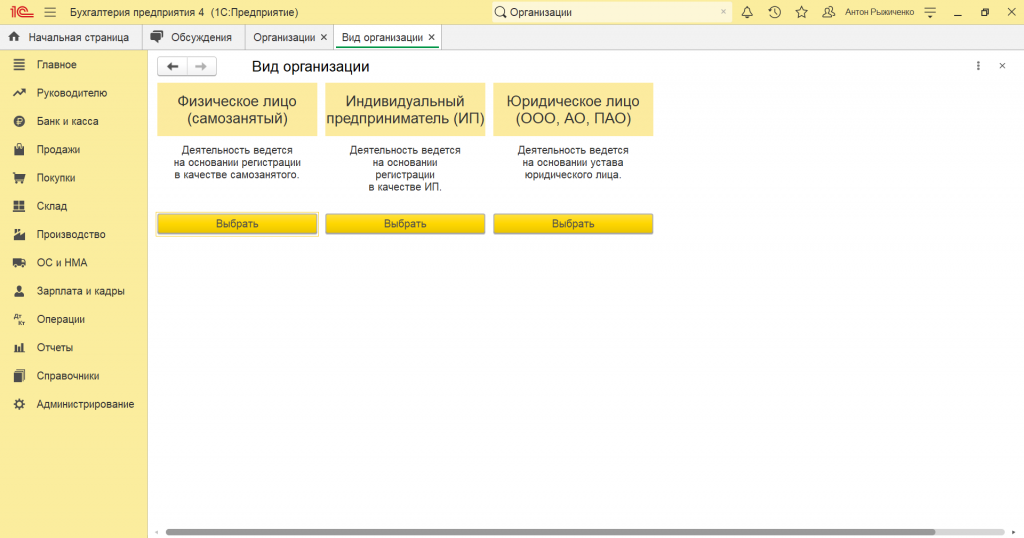Click the Организации search field
This screenshot has width=1024, height=538.
[610, 12]
